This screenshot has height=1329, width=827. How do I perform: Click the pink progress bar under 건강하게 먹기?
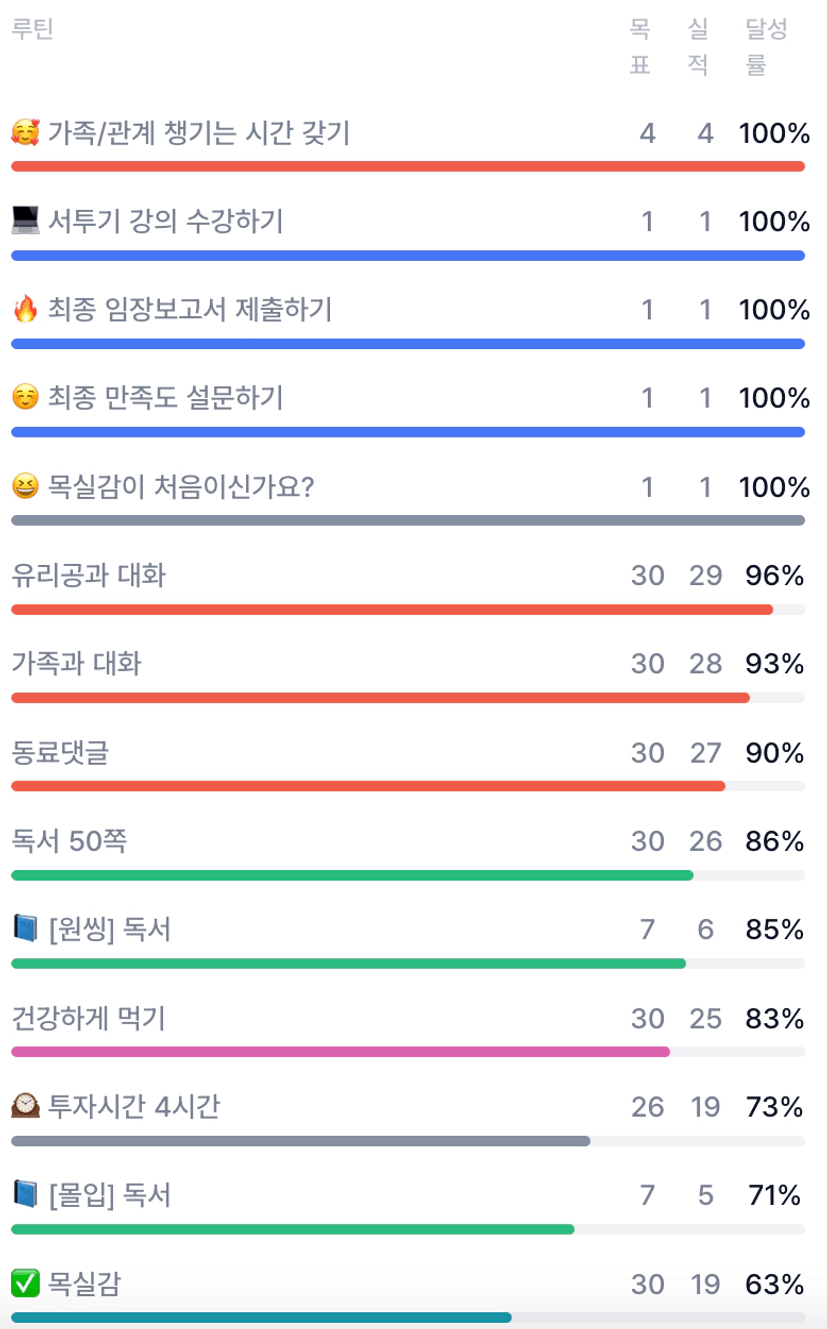(340, 1052)
